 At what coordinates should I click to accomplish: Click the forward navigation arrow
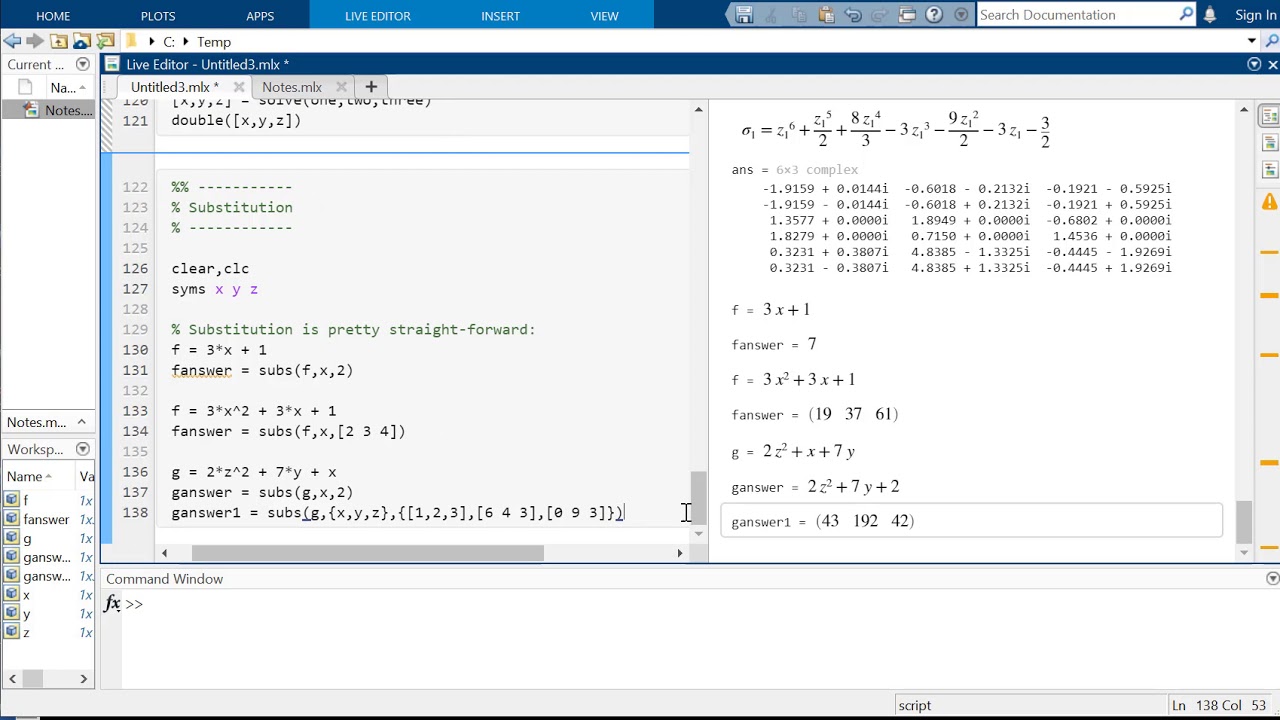point(35,41)
